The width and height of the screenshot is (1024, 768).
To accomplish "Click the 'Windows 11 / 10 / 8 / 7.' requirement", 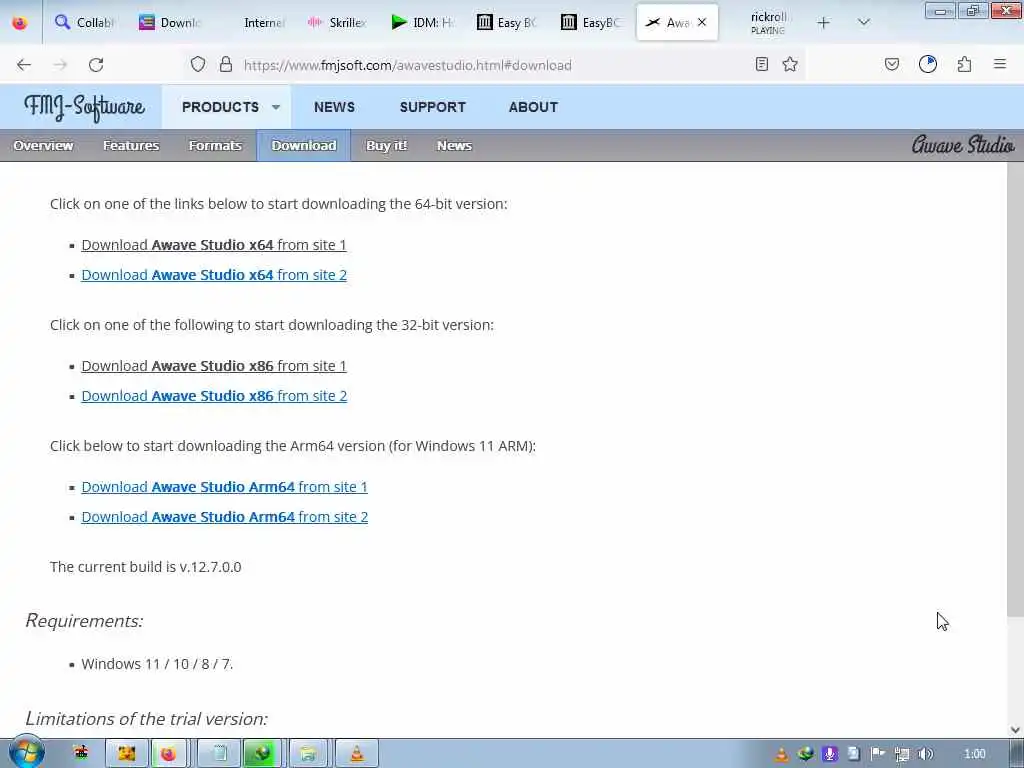I will tap(157, 664).
